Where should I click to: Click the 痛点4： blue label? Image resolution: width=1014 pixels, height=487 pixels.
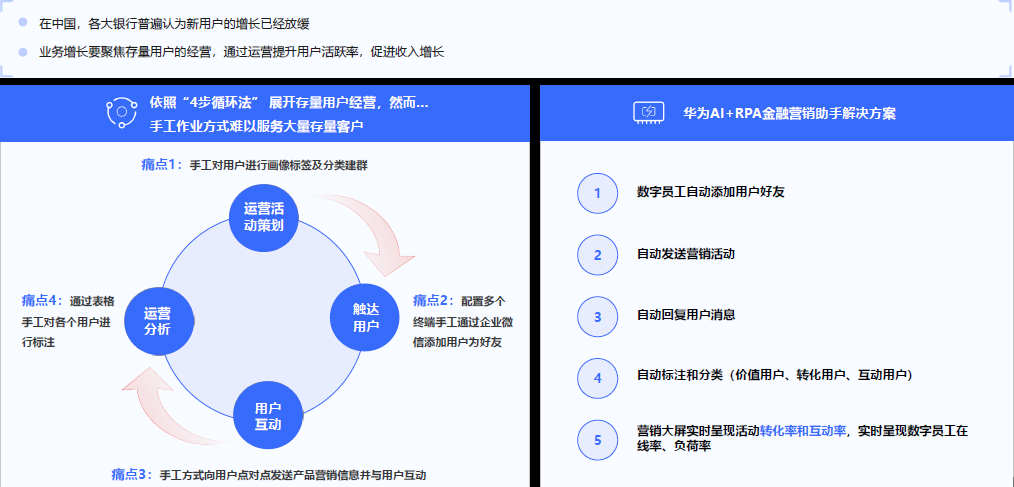tap(43, 300)
